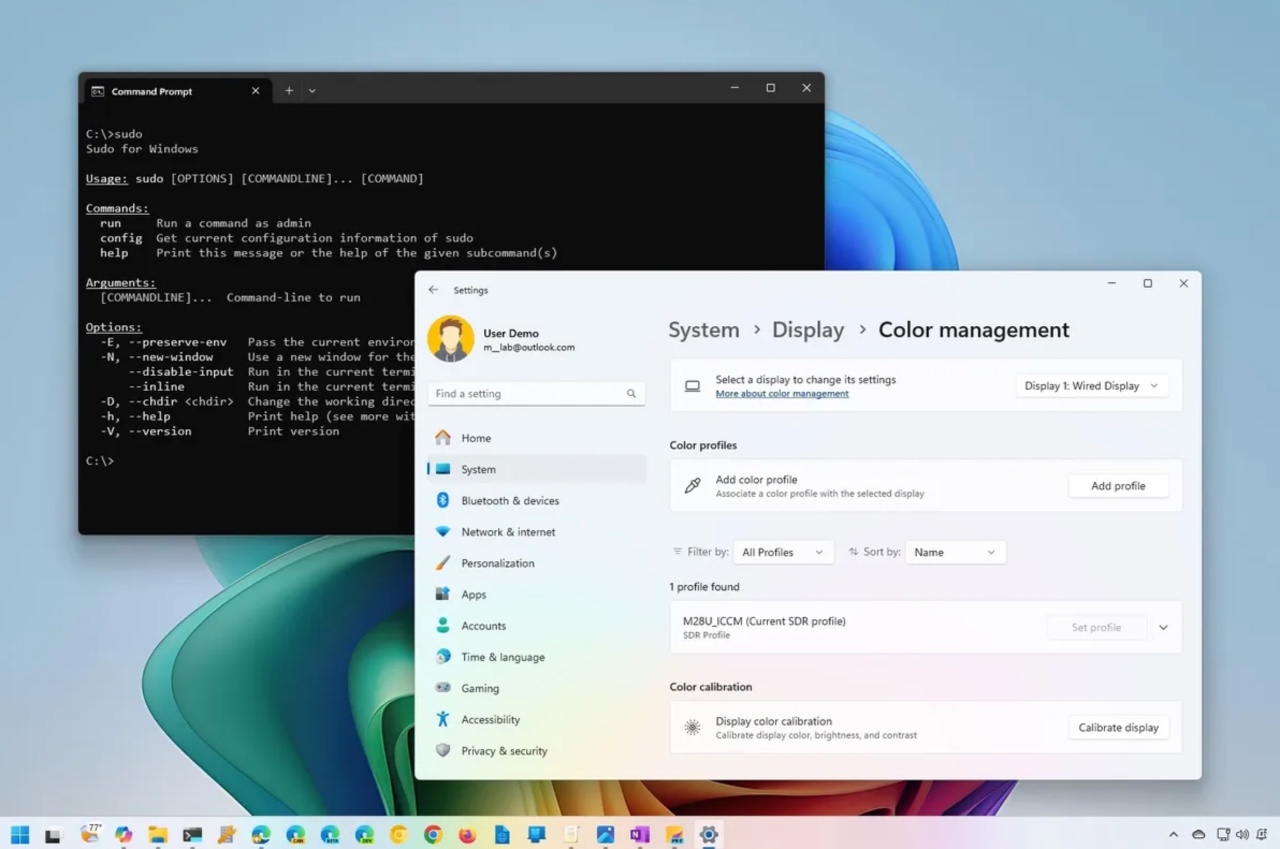This screenshot has height=849, width=1280.
Task: Select the Command Prompt tab
Action: 151,91
